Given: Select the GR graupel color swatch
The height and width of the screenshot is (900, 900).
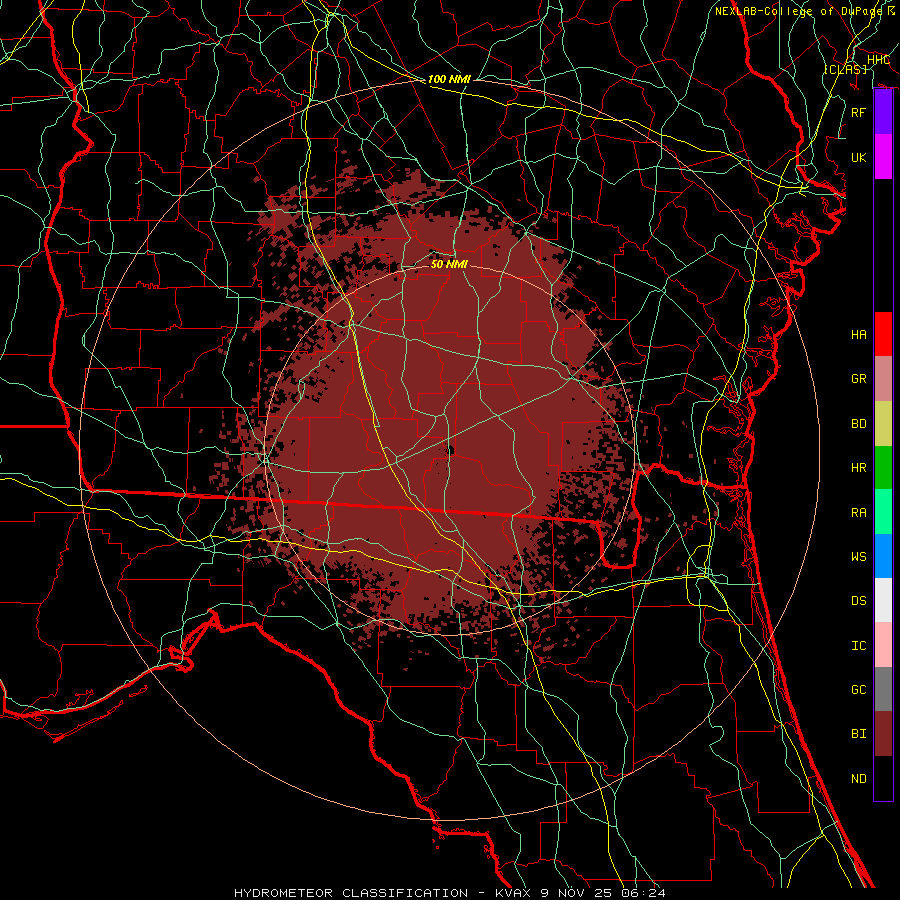Looking at the screenshot, I should [x=883, y=379].
